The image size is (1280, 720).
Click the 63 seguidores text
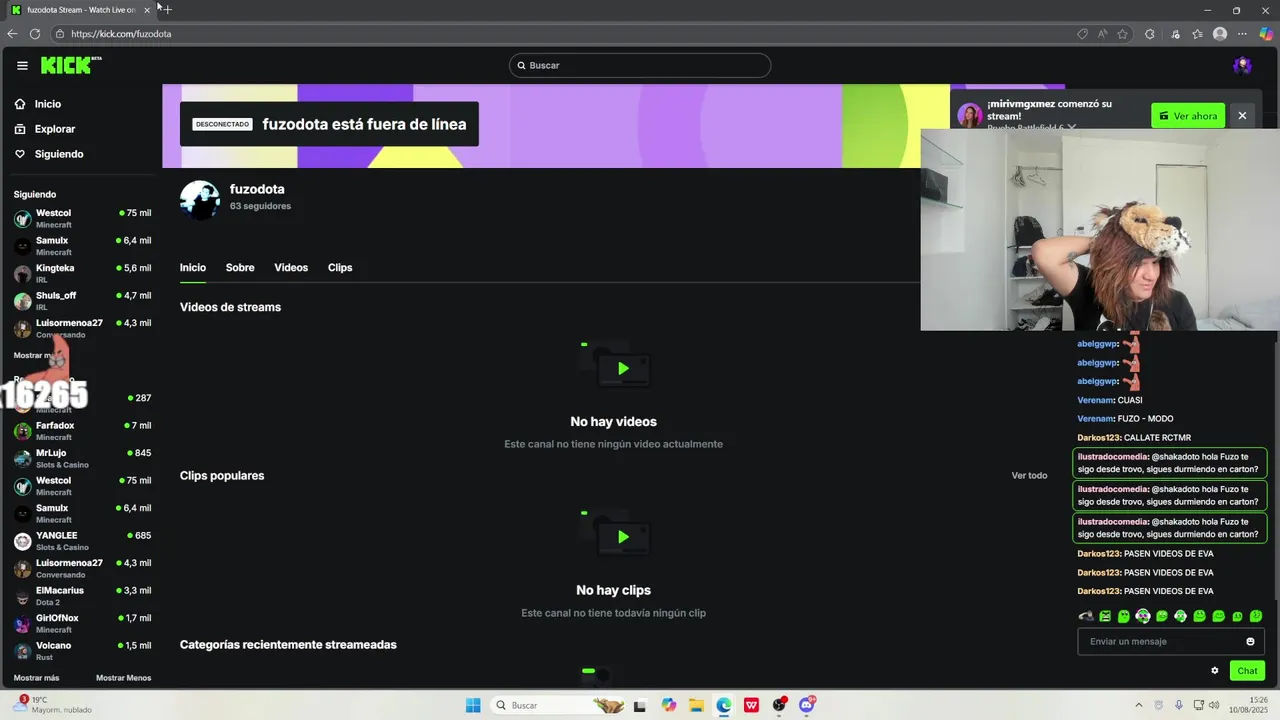(x=260, y=206)
